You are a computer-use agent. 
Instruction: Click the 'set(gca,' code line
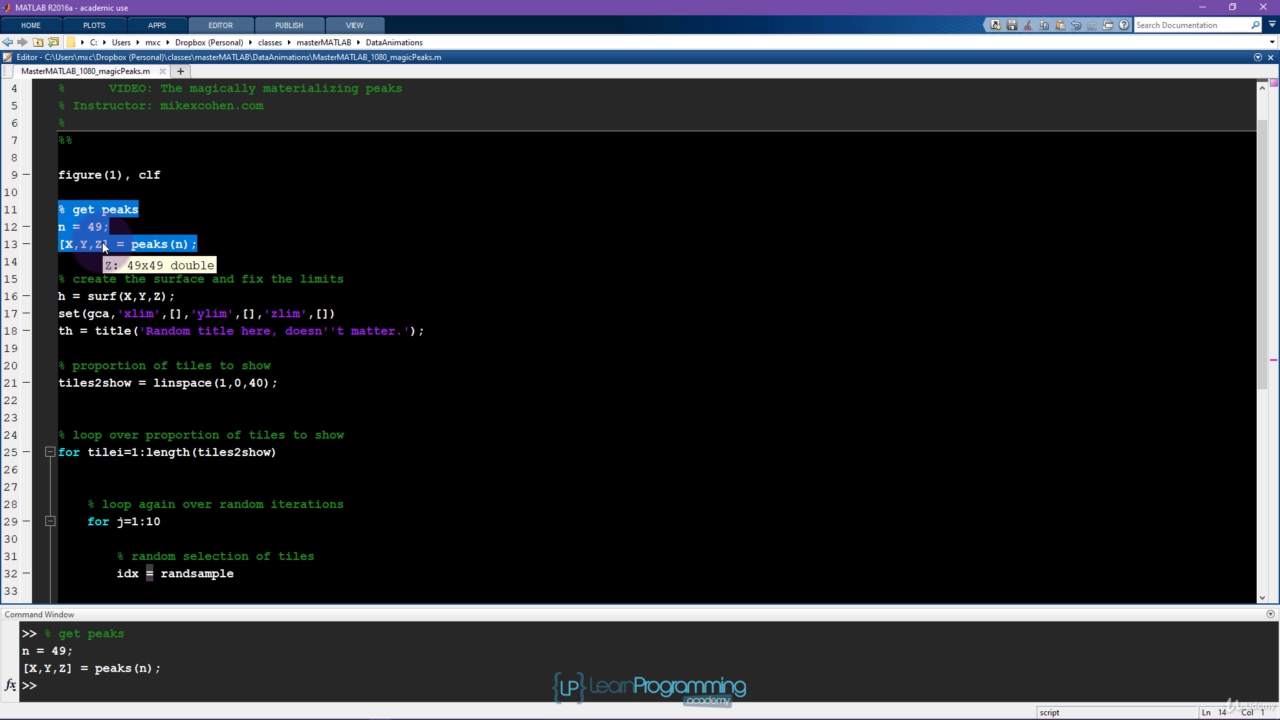[197, 313]
